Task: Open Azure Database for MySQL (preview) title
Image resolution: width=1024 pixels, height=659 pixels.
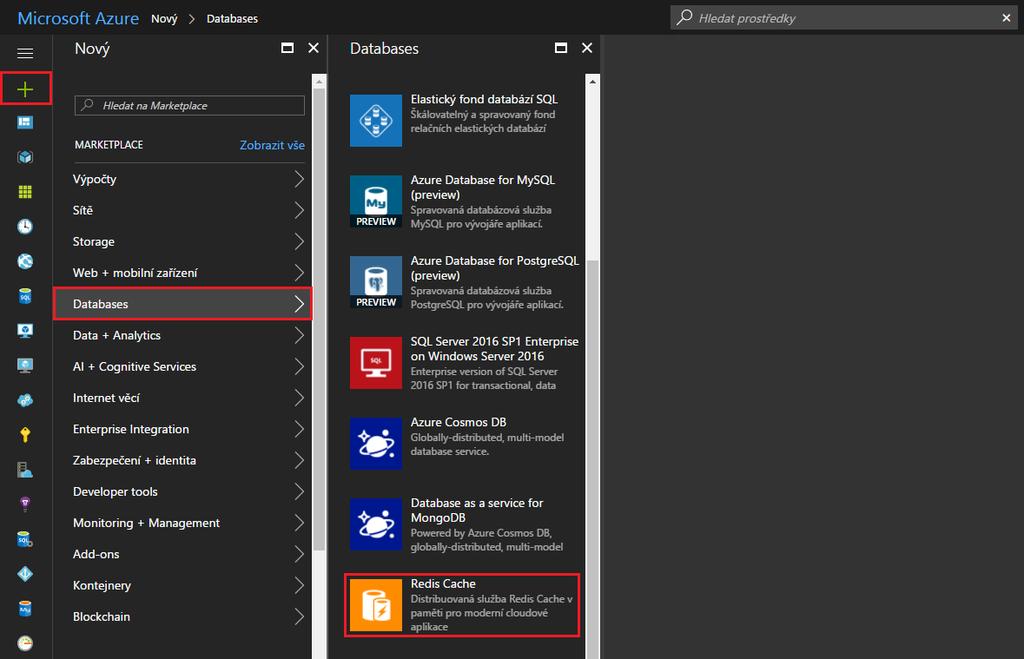Action: click(x=483, y=187)
